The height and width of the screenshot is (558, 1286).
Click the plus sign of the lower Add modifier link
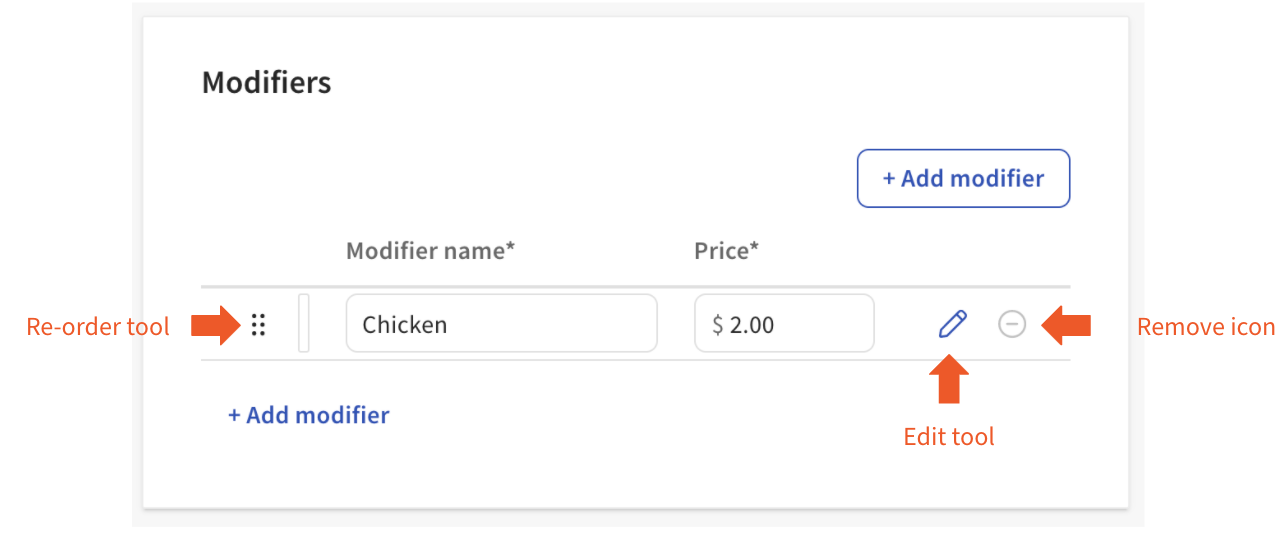point(234,415)
